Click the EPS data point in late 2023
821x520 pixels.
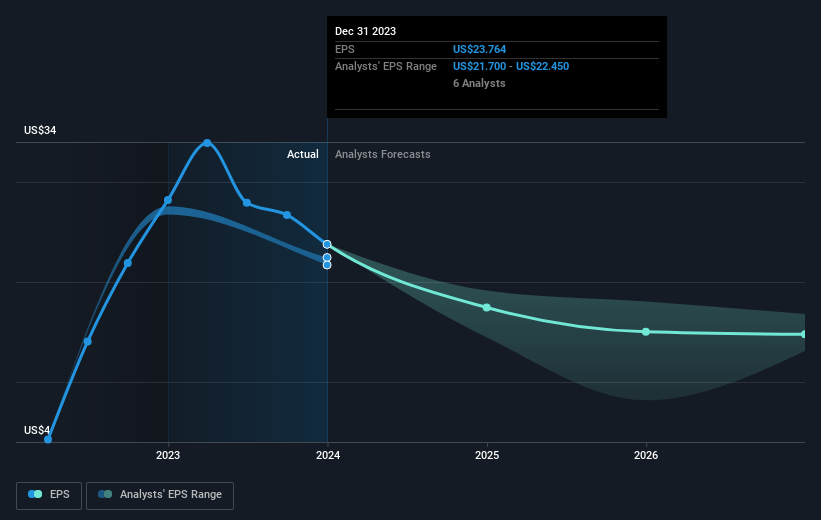click(287, 215)
